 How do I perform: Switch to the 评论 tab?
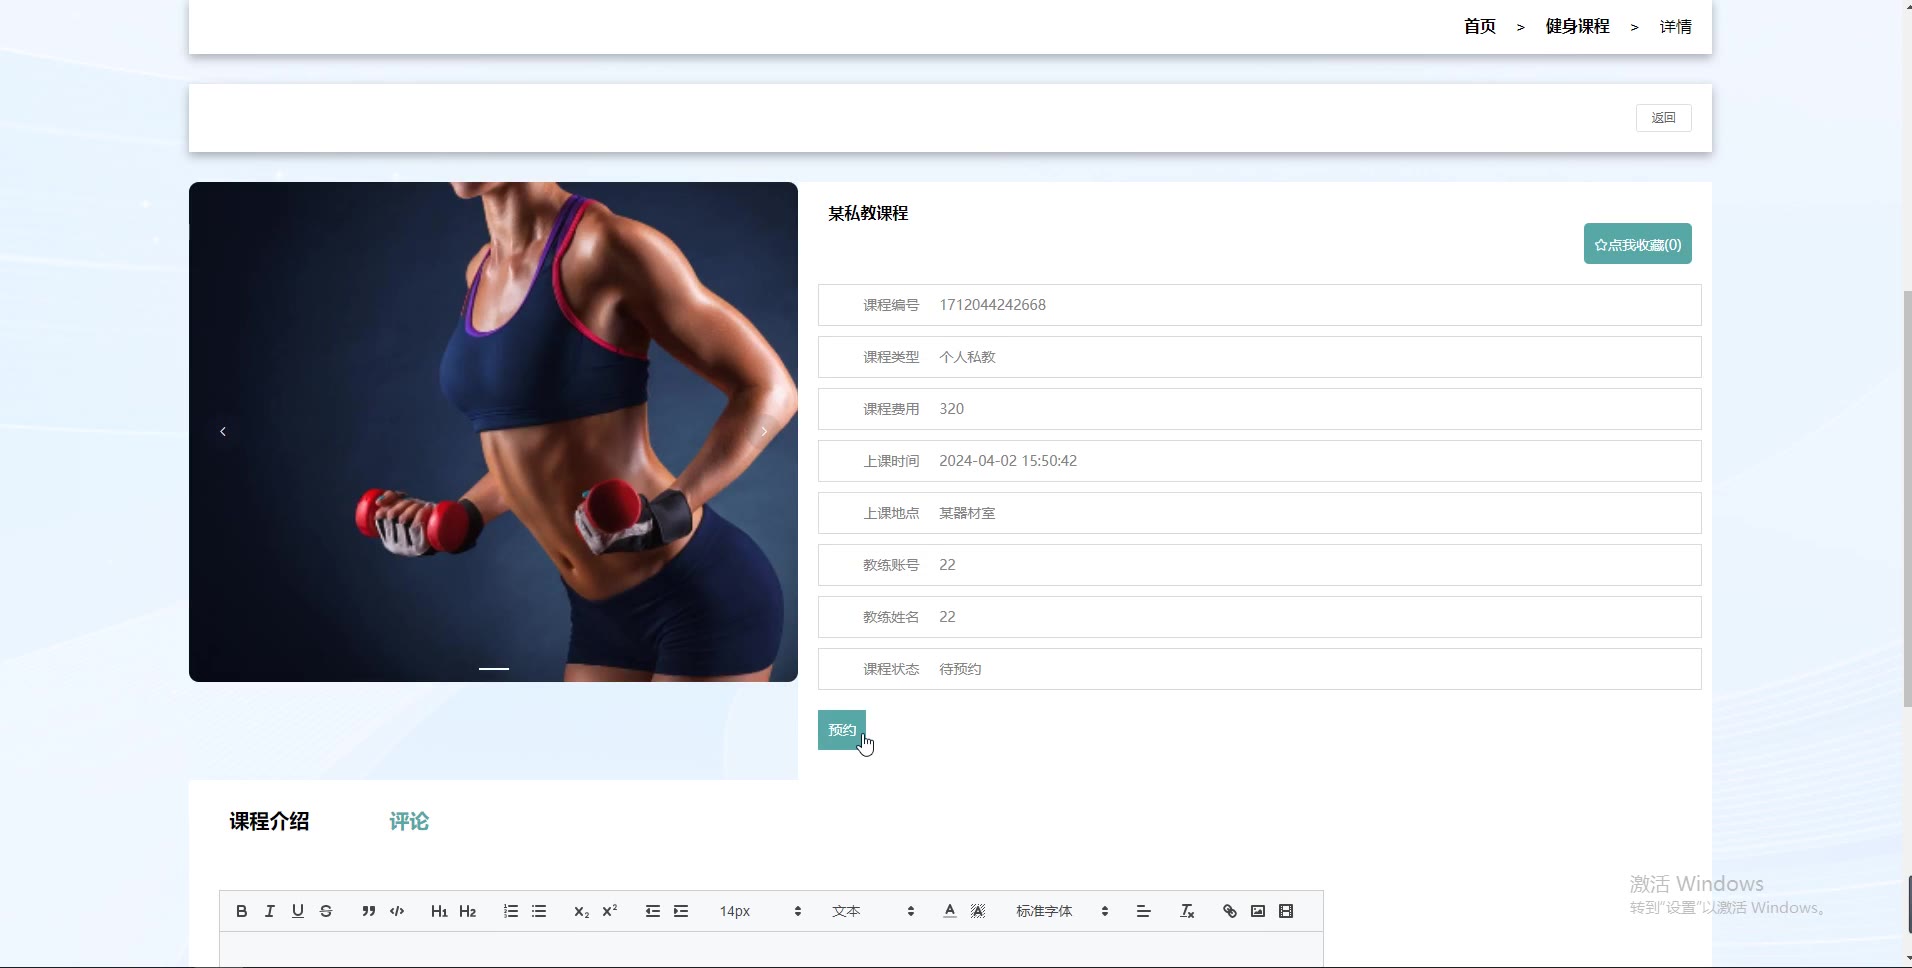[x=409, y=821]
